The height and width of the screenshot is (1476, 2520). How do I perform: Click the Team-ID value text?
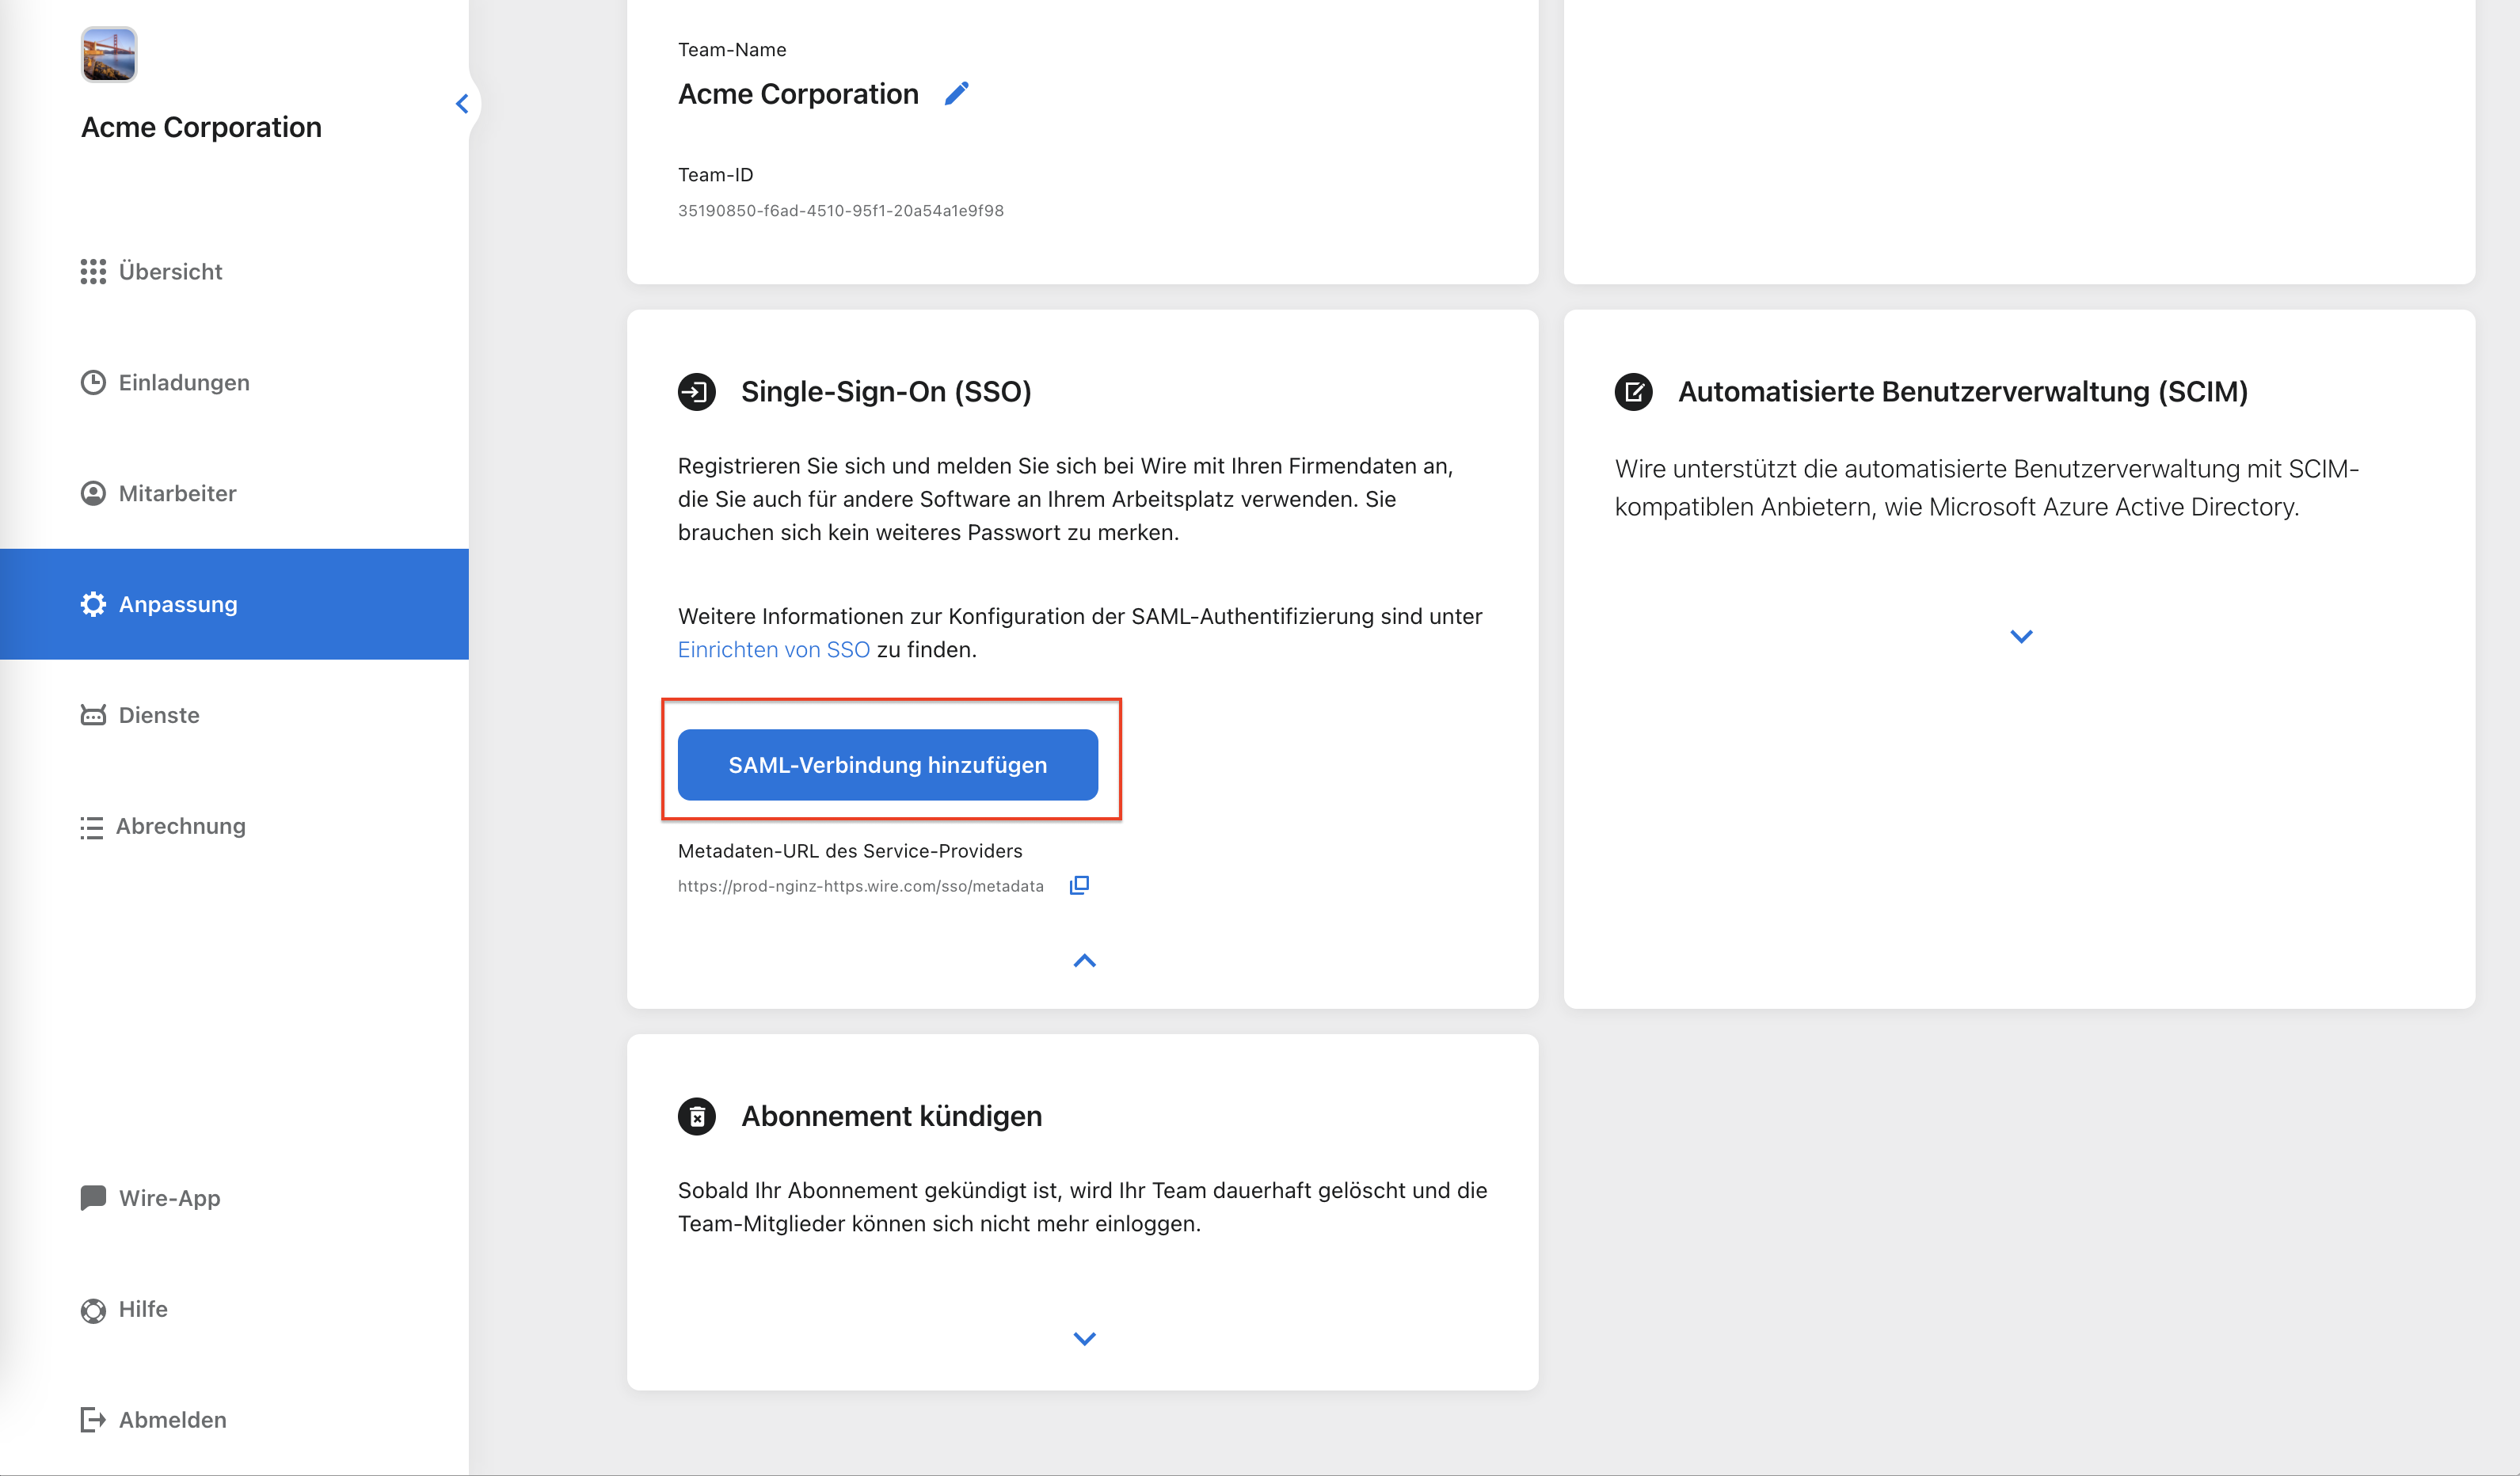click(x=841, y=210)
